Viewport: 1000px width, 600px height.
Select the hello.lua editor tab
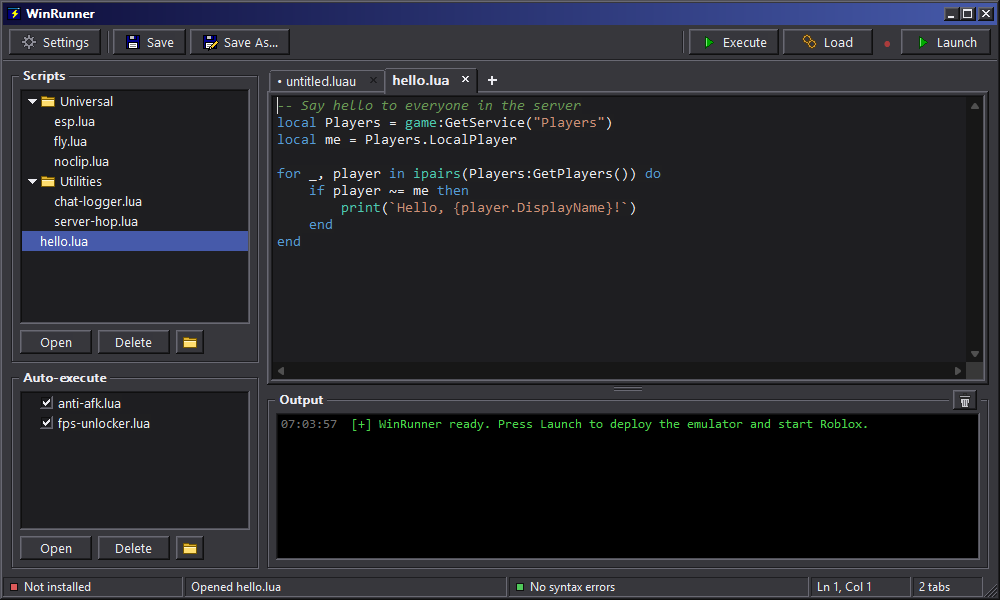pyautogui.click(x=421, y=80)
